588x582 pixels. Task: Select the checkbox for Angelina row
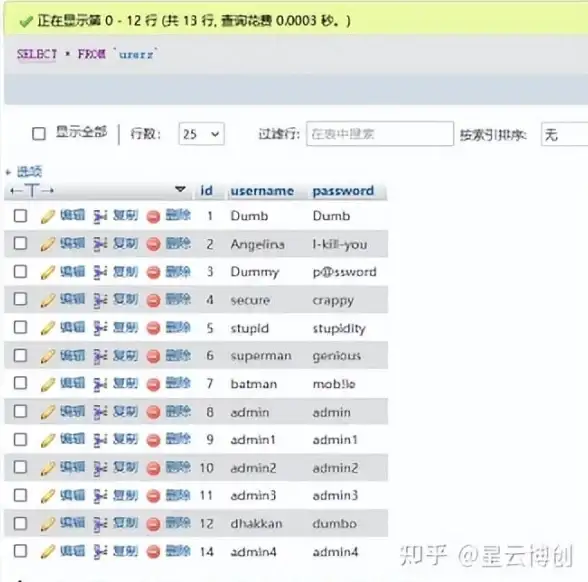pyautogui.click(x=20, y=244)
